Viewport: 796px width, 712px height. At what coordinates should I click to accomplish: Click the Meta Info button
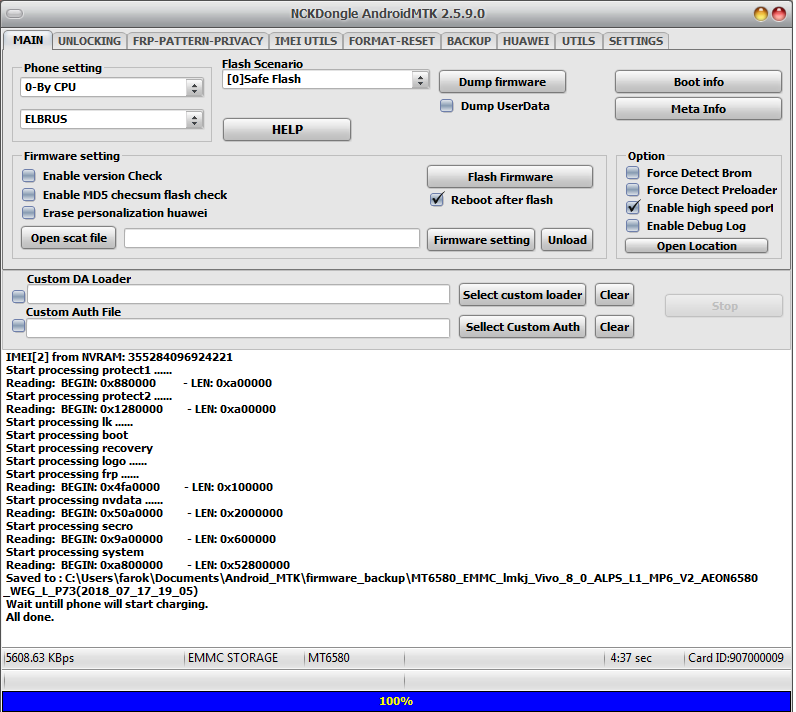click(698, 109)
